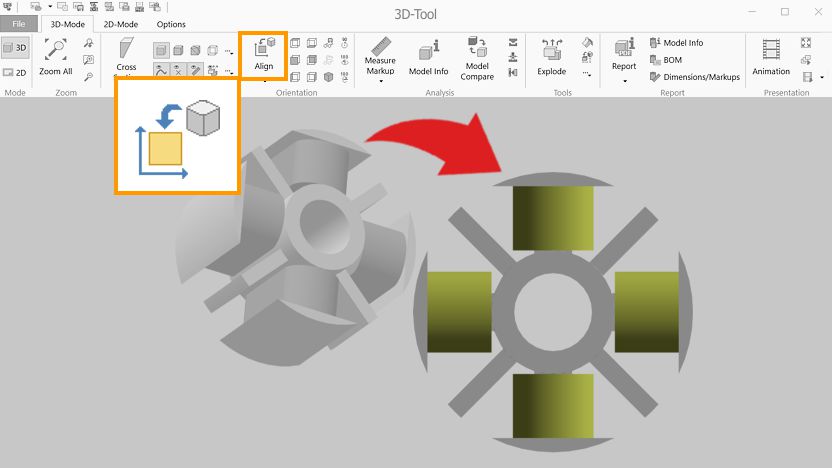Launch the Model Compare tool
The image size is (832, 468).
click(477, 57)
